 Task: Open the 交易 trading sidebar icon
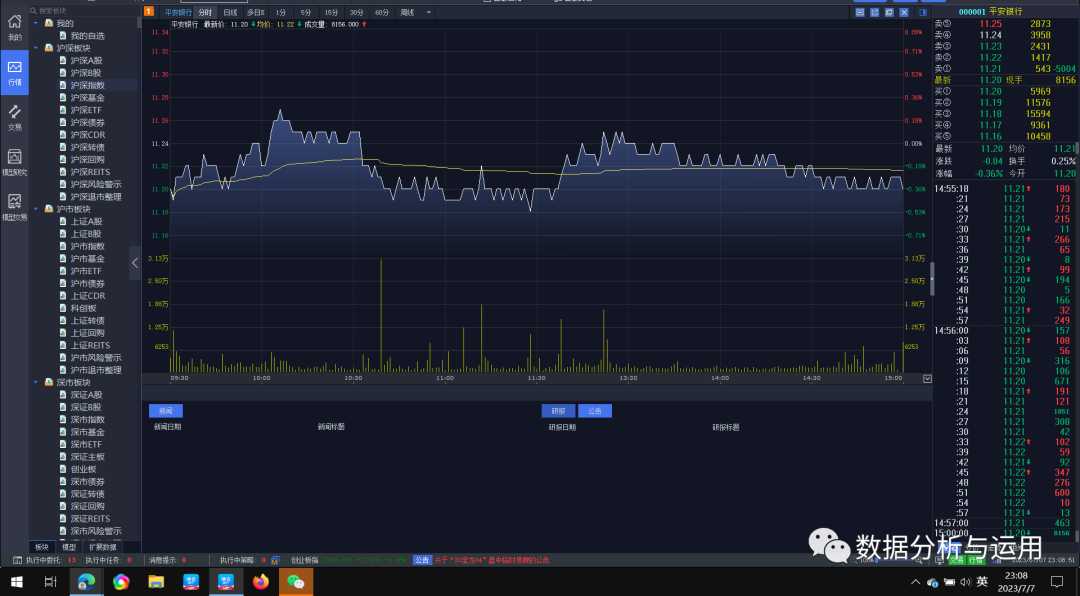pos(14,117)
